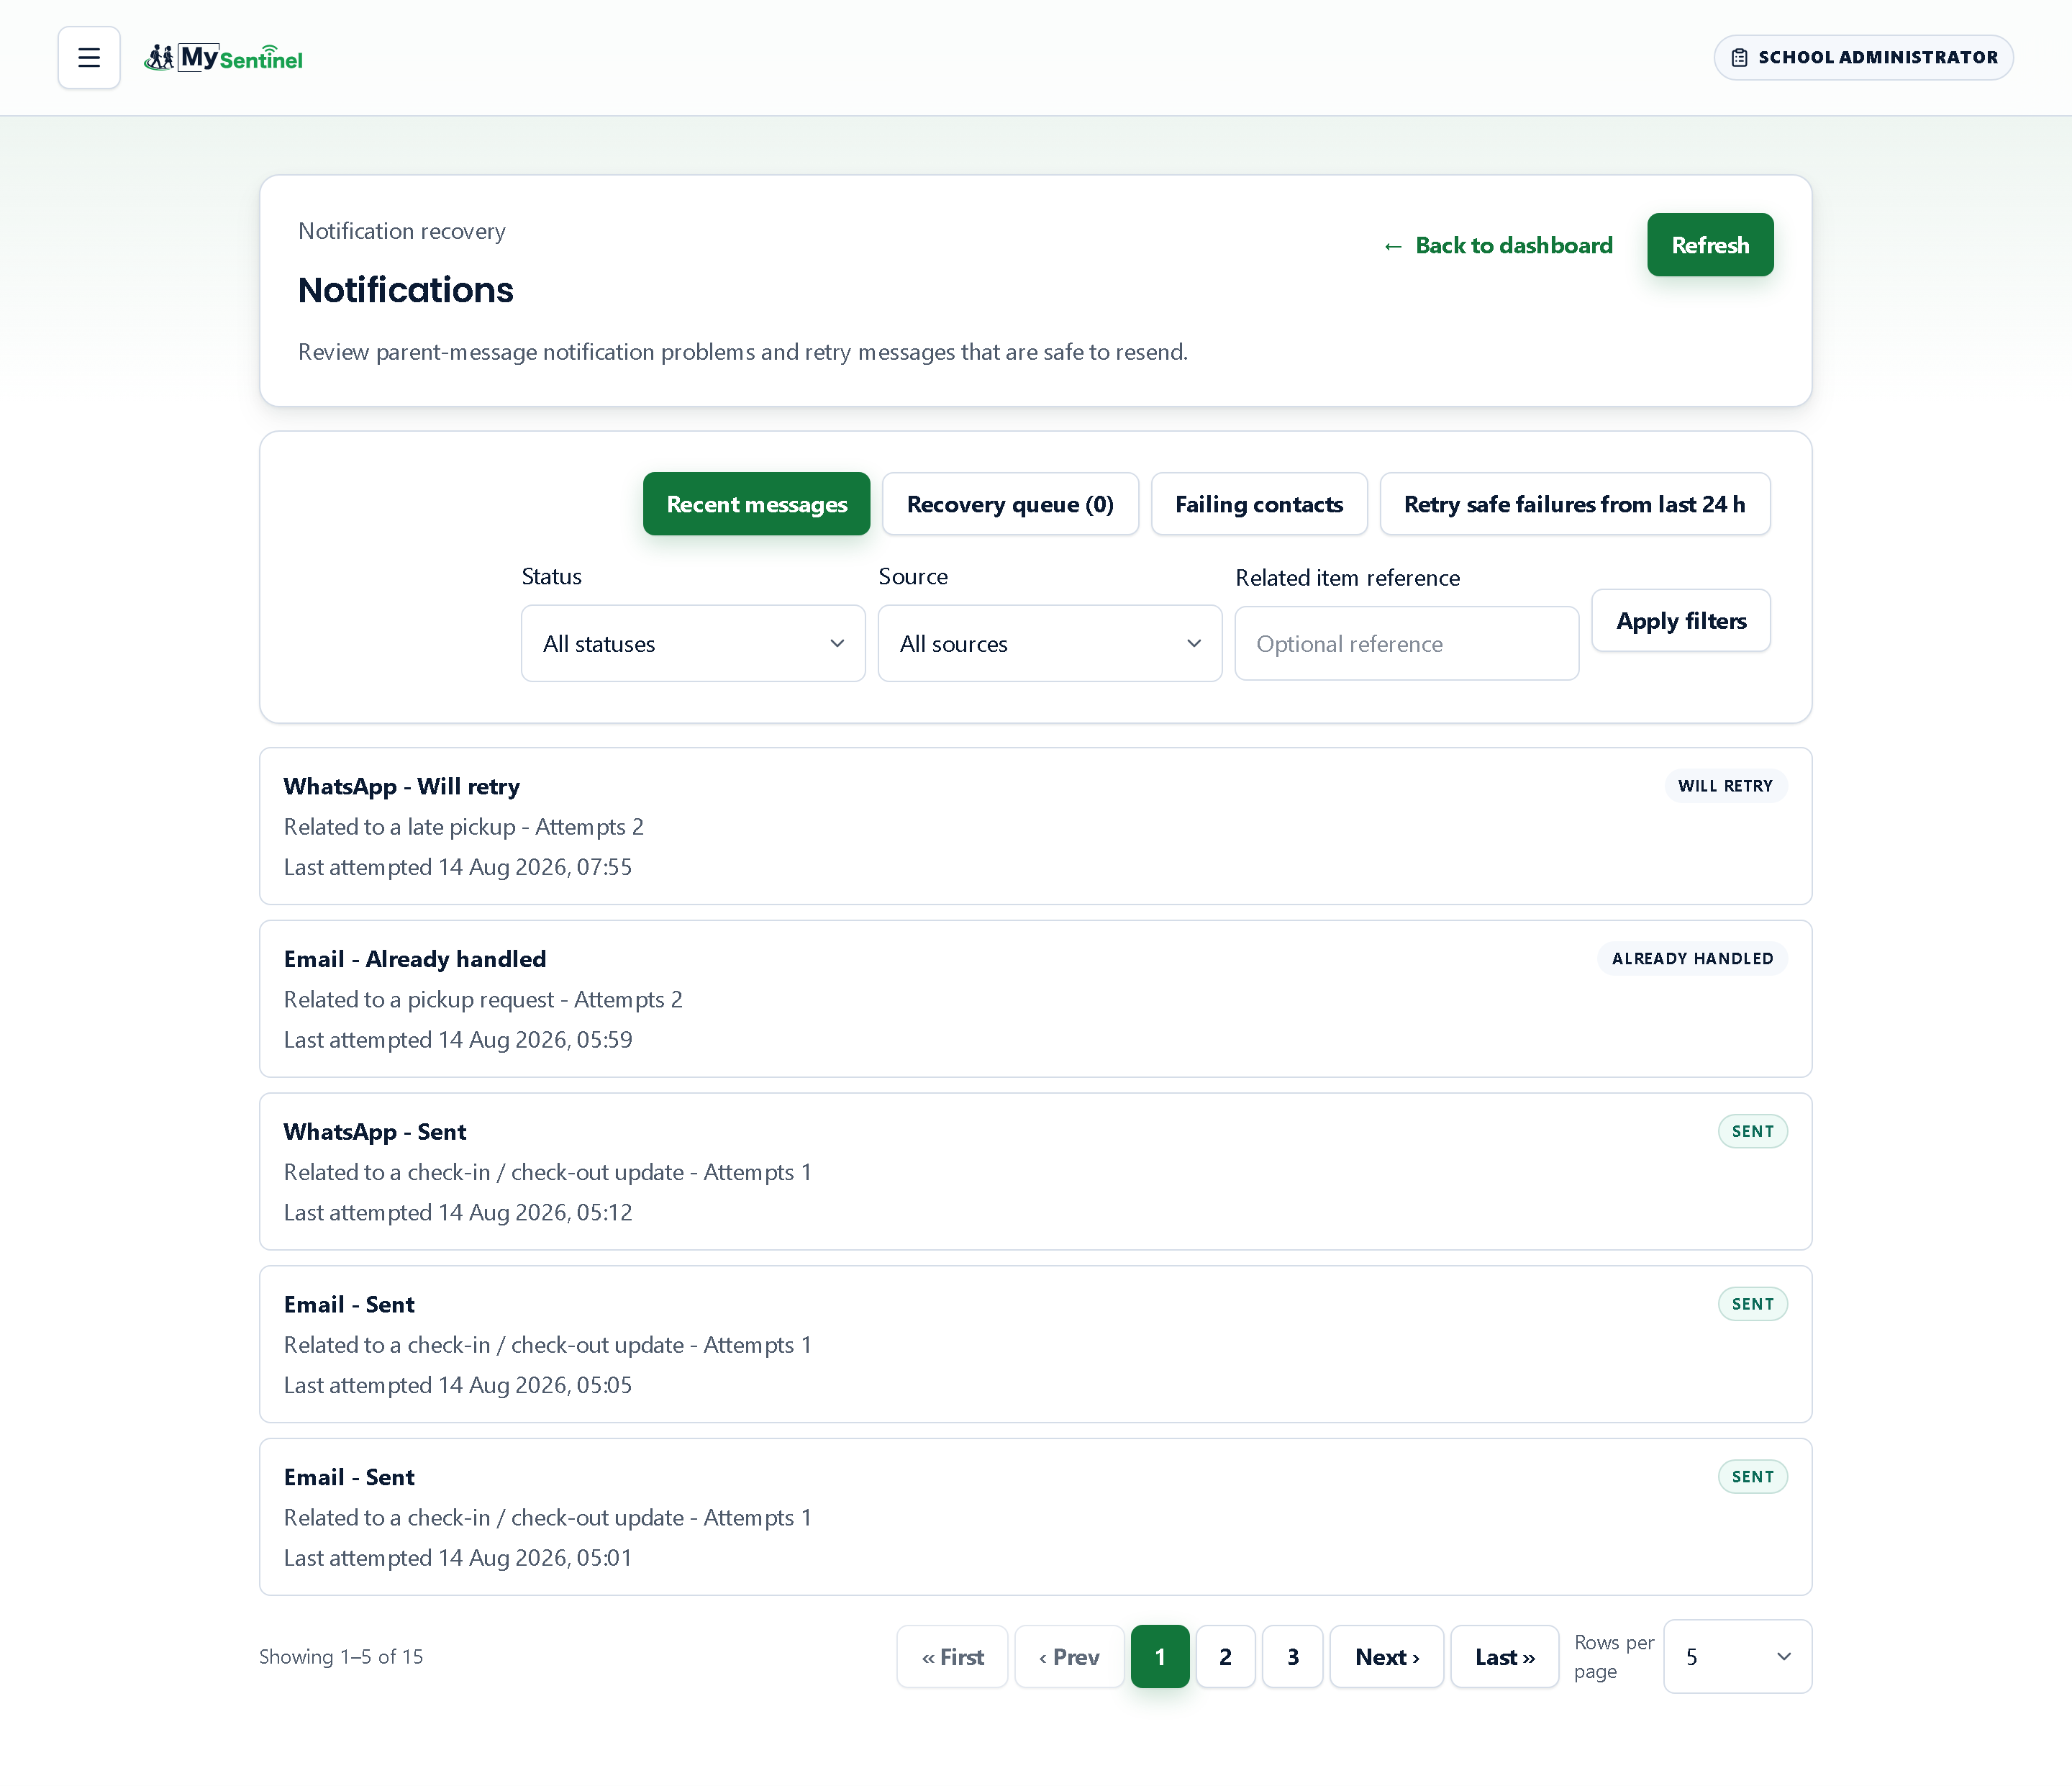
Task: Retry safe failures from last 24 h
Action: [x=1574, y=504]
